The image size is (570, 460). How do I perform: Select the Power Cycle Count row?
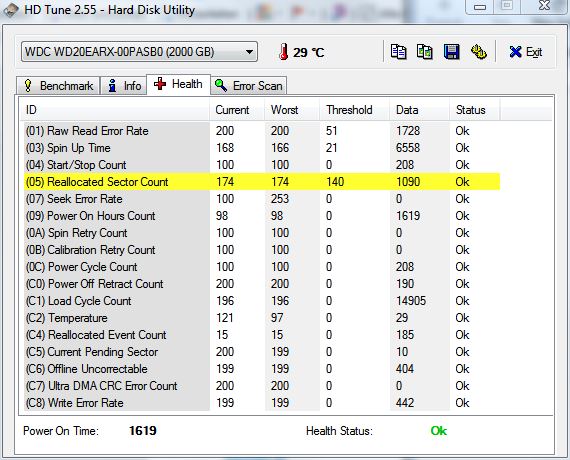(262, 267)
